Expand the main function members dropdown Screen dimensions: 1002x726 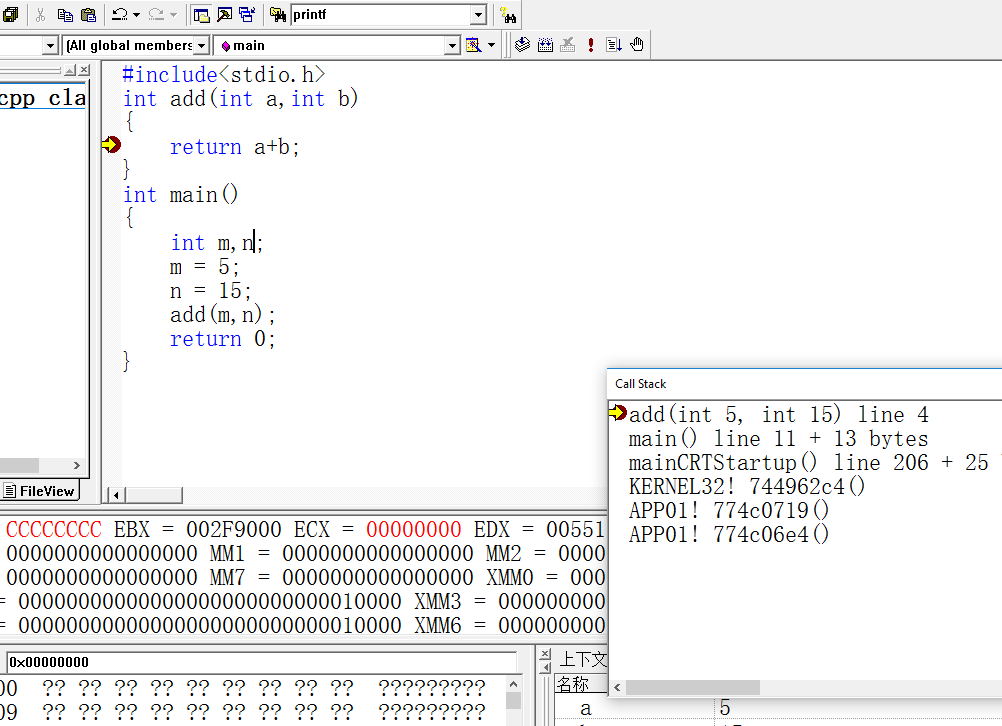pos(451,46)
